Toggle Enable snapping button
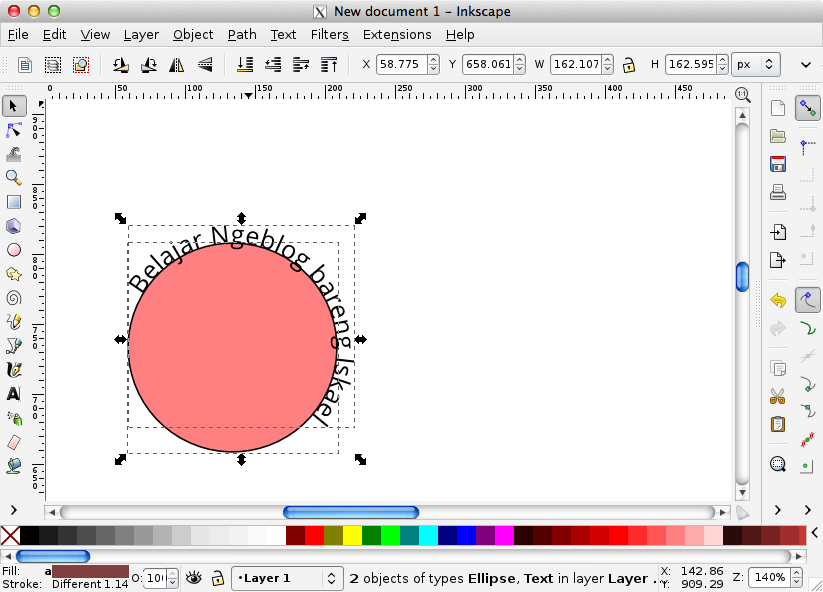The width and height of the screenshot is (823, 592). (x=807, y=108)
